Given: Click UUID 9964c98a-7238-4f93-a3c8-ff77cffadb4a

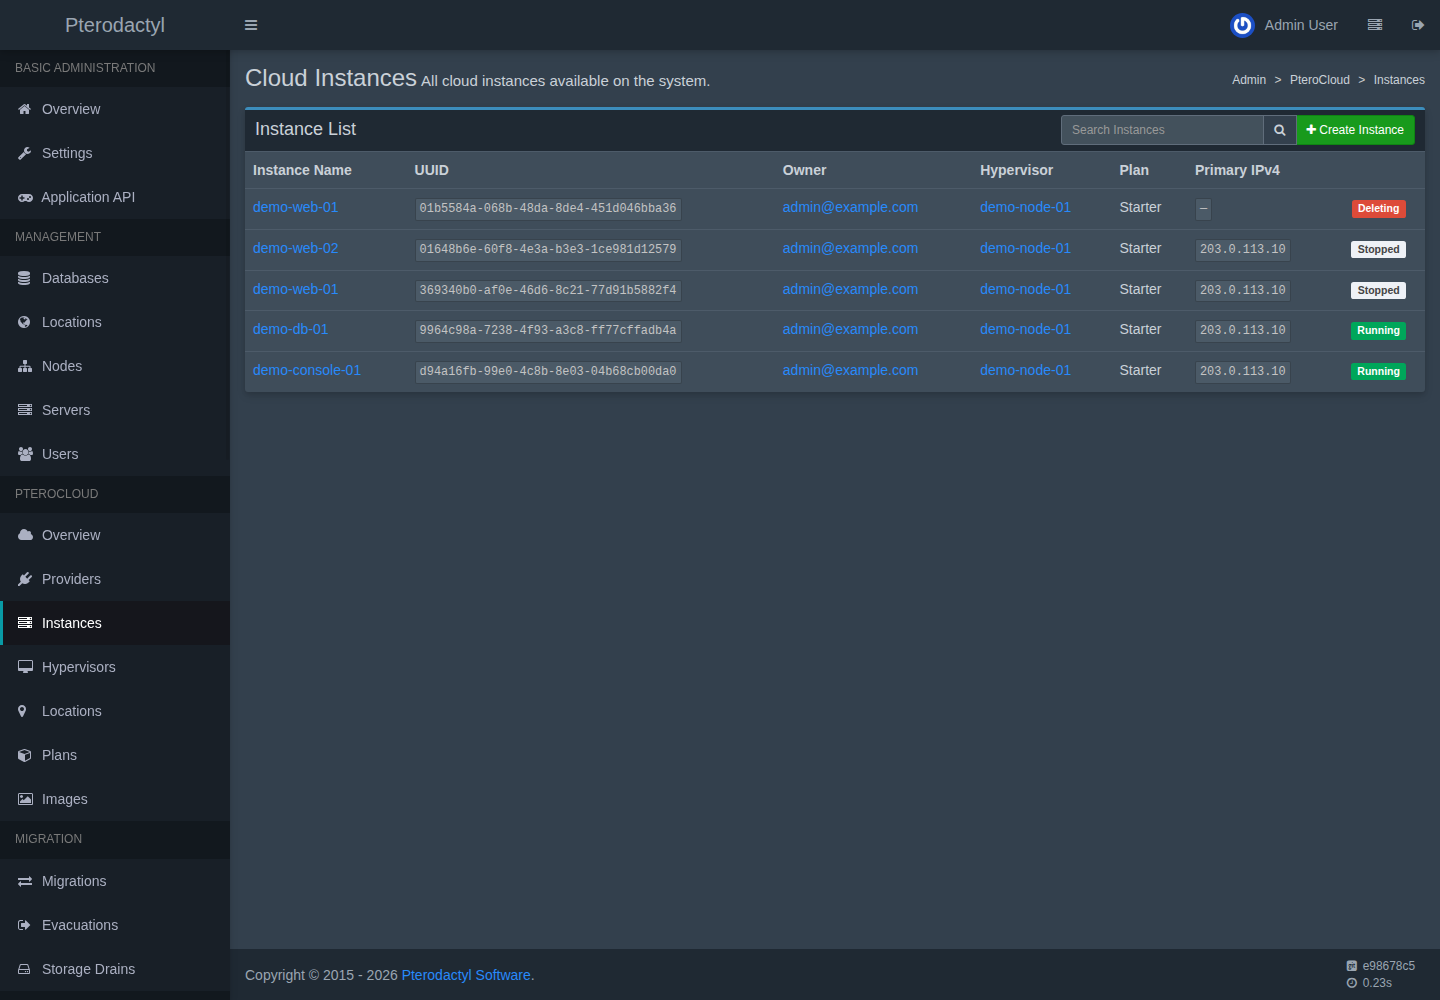Looking at the screenshot, I should tap(548, 331).
